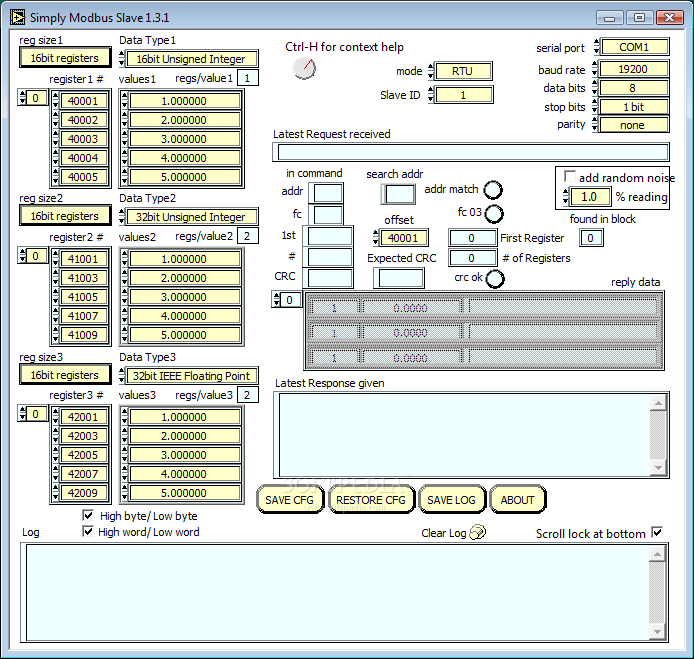The height and width of the screenshot is (659, 694).
Task: Click the regs/value3 field
Action: tap(247, 395)
